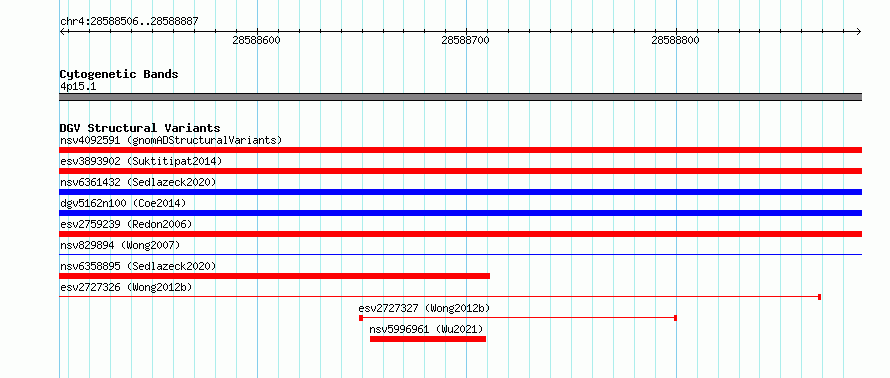Click the 28588700 ruler position label

coord(465,40)
